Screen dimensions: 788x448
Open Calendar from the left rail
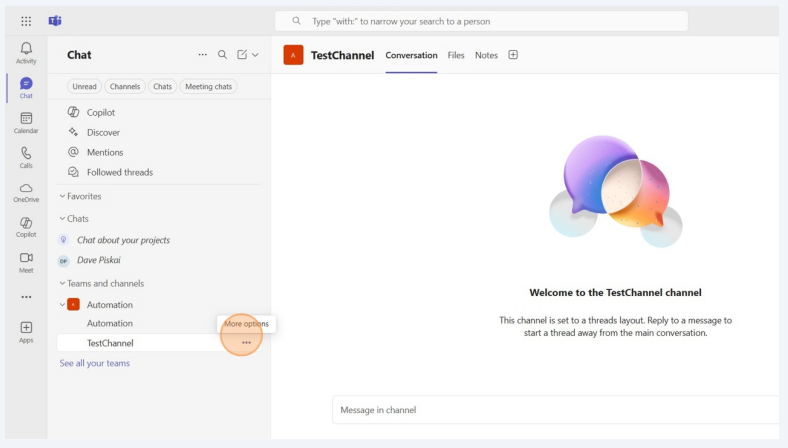tap(26, 122)
